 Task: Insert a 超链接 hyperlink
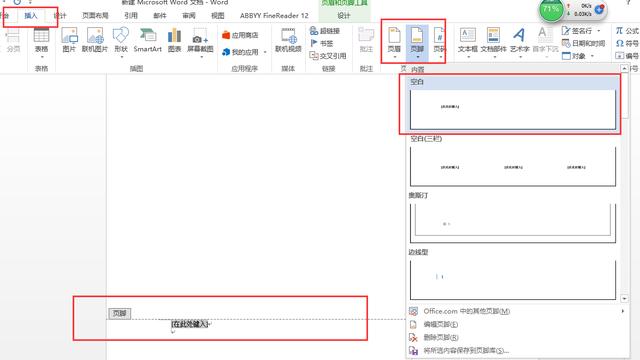tap(325, 31)
